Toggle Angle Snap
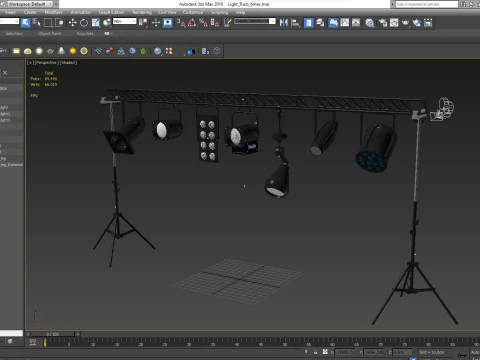Screen dimensions: 480x360 (x=192, y=23)
